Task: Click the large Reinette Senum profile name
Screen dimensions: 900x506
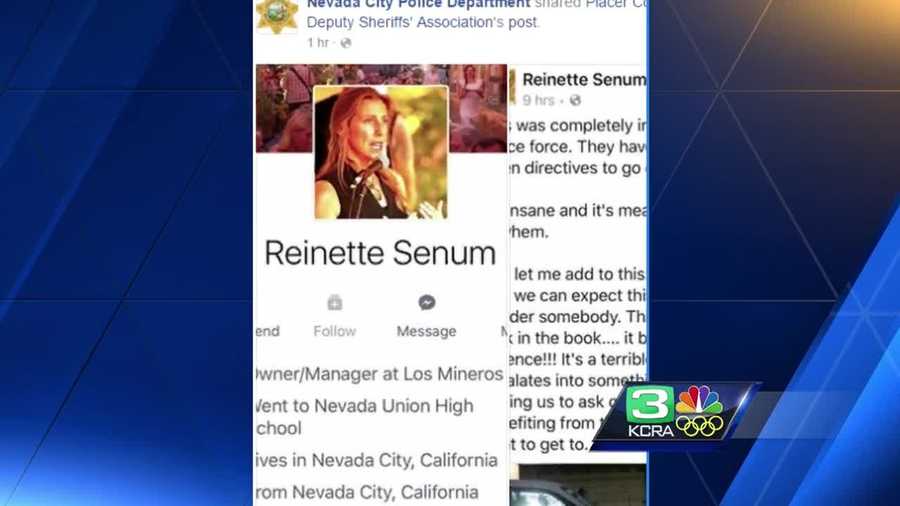Action: tap(380, 253)
